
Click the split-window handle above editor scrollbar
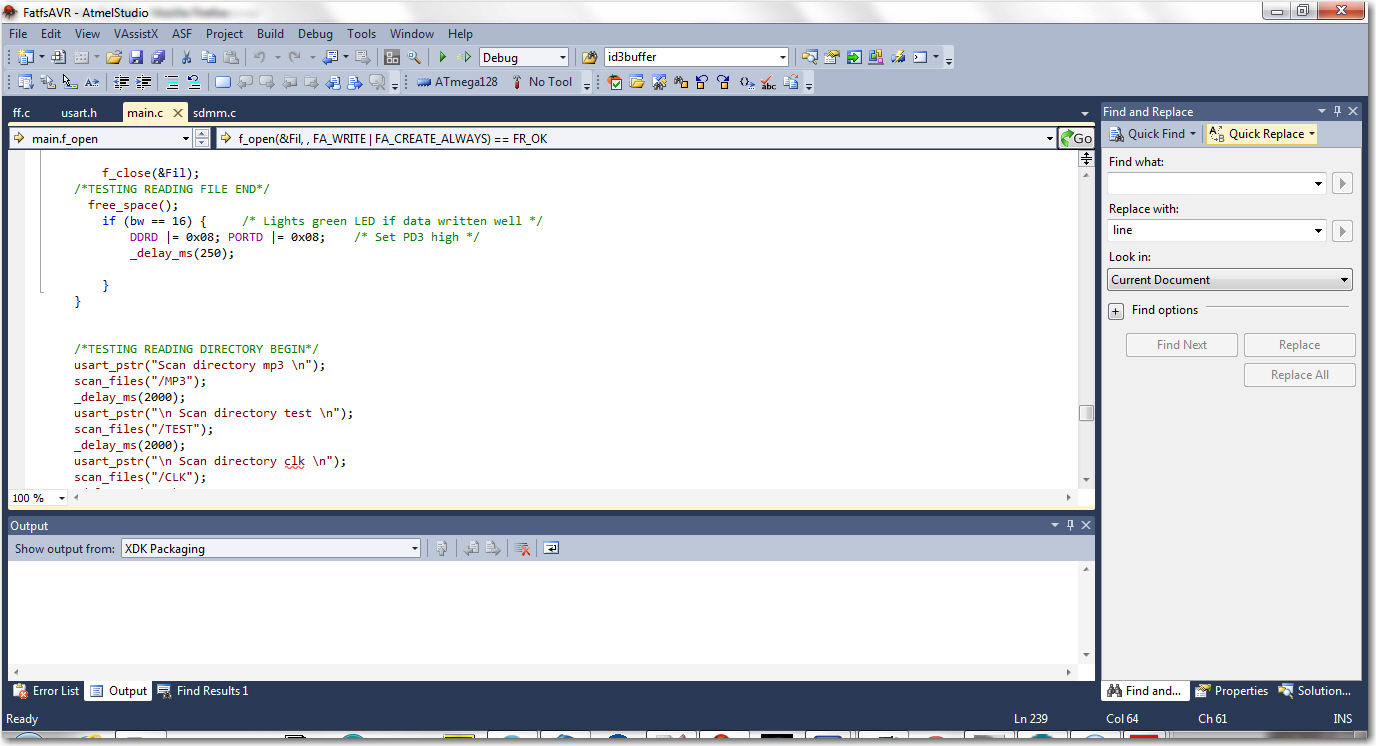[x=1086, y=158]
